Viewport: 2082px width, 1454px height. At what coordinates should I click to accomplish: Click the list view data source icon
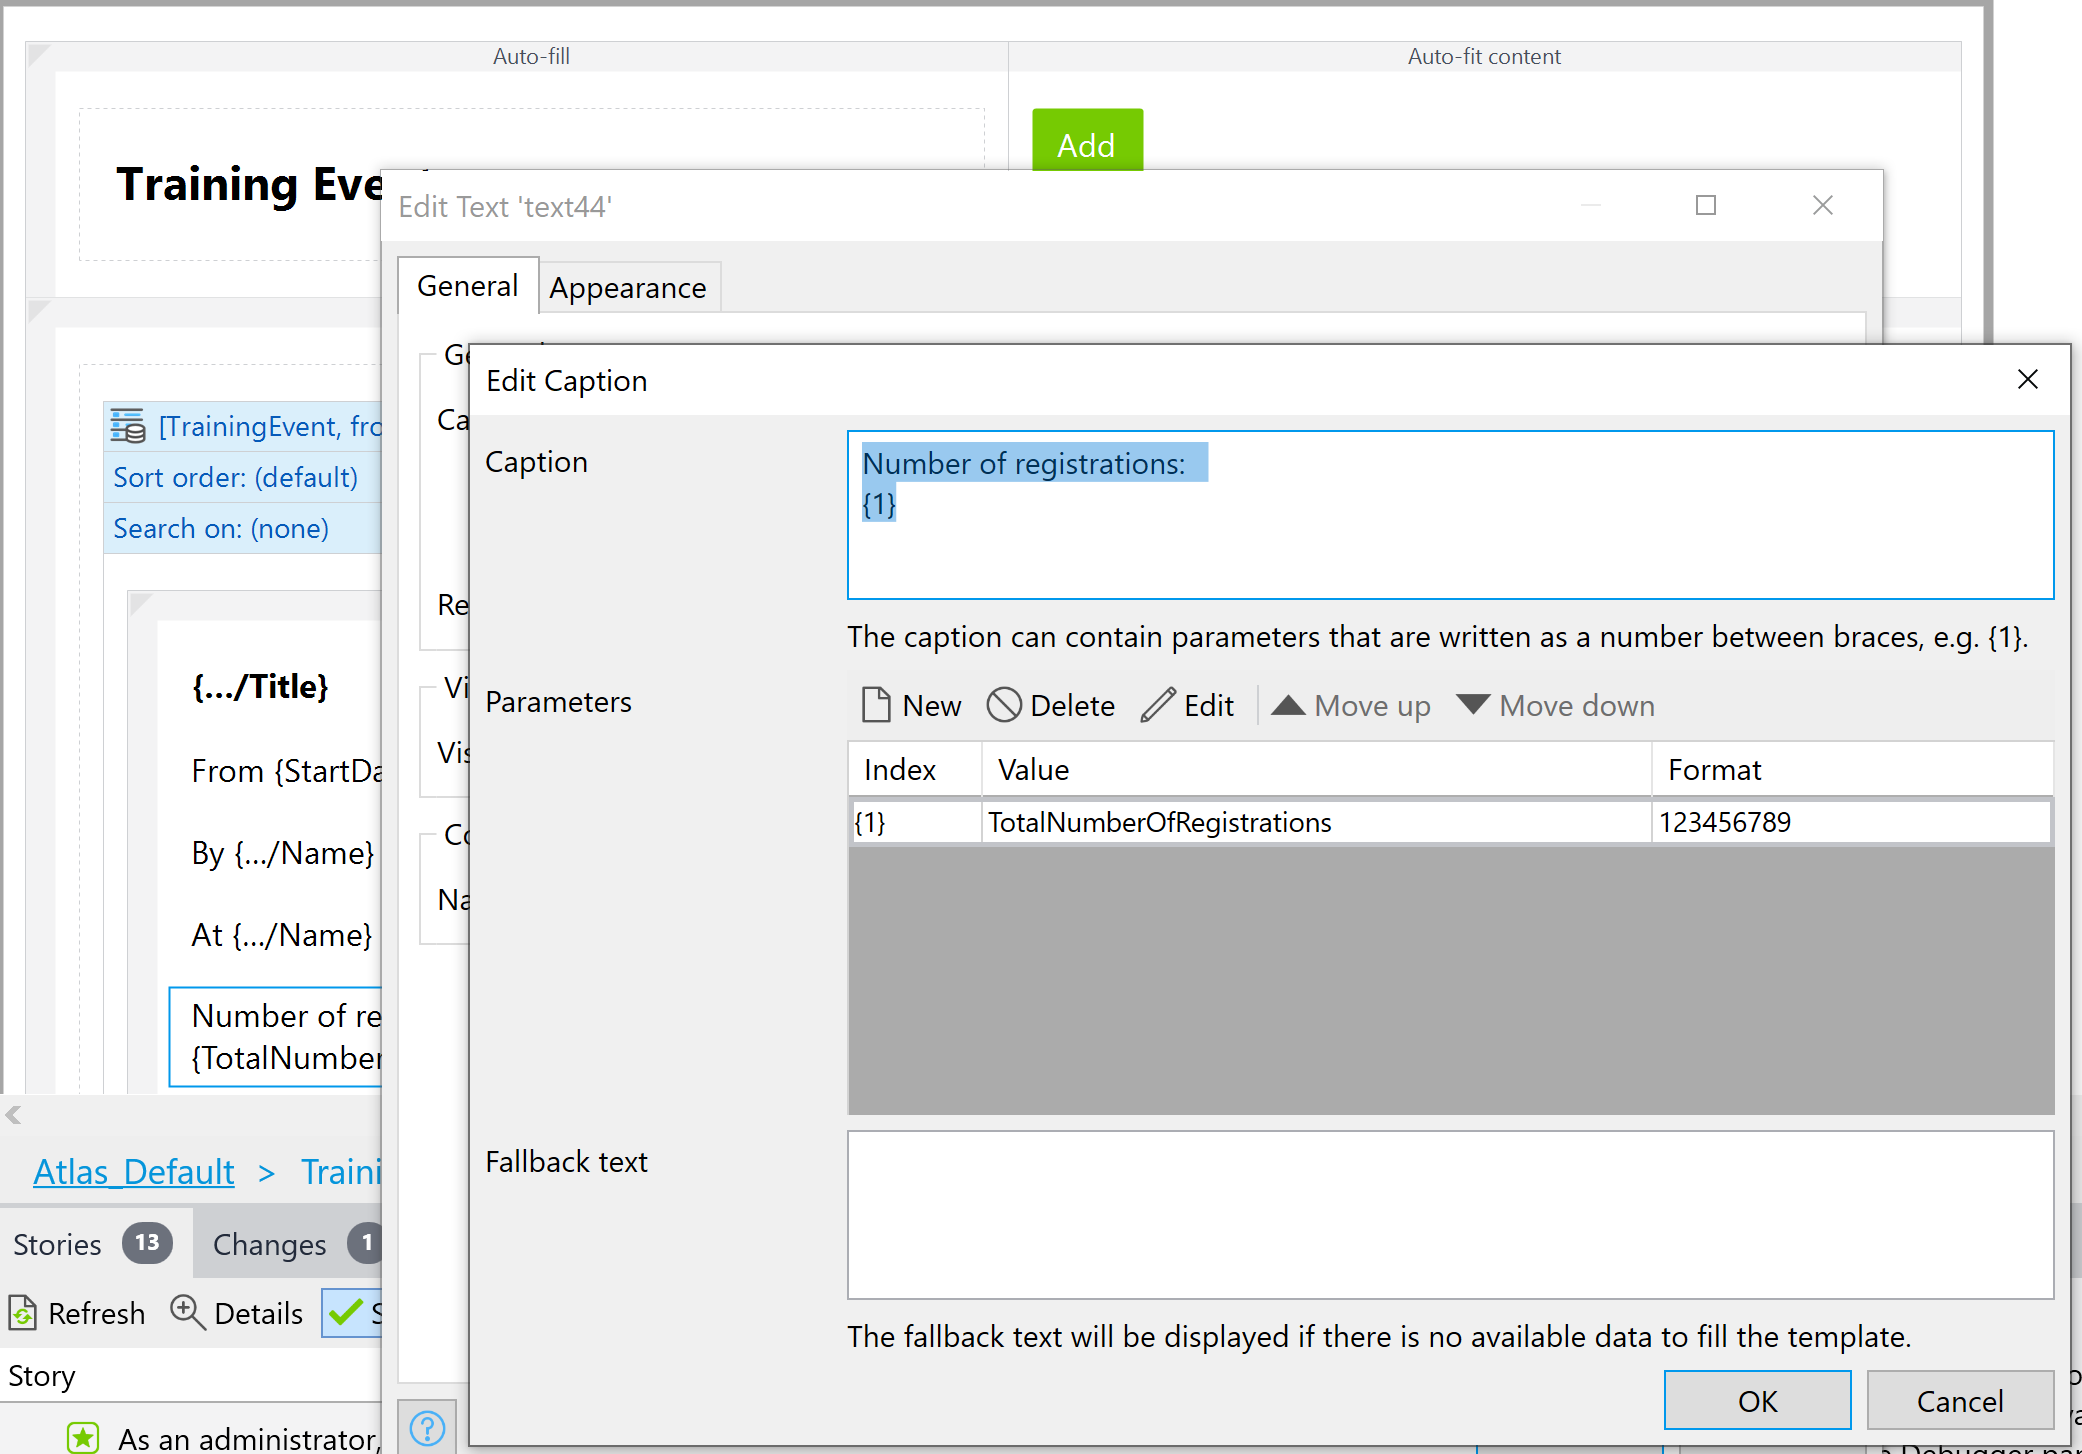[x=128, y=426]
